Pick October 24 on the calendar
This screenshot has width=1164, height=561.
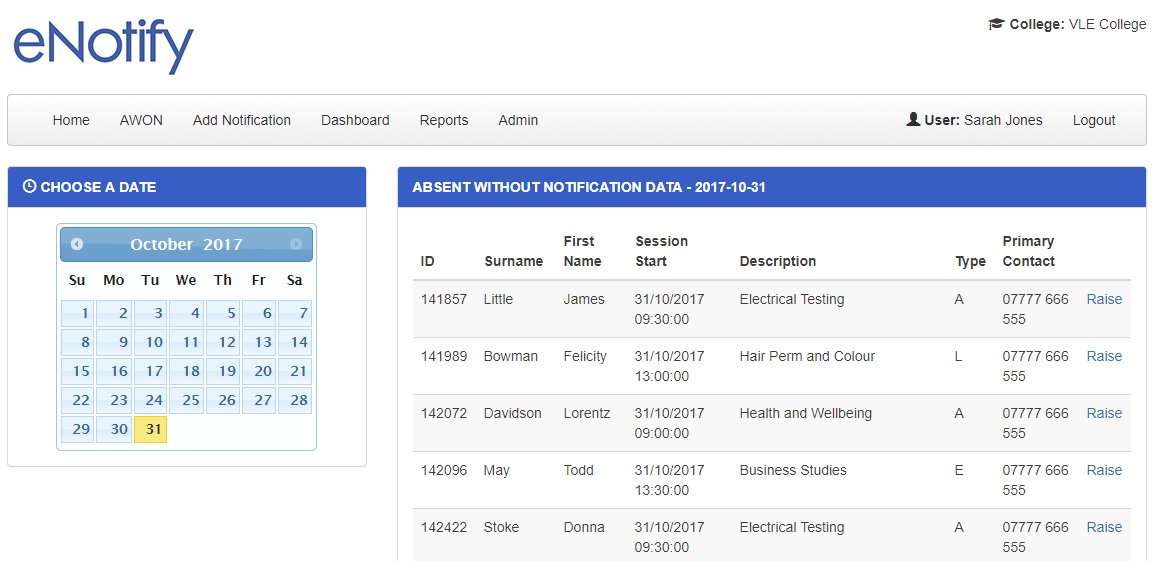pyautogui.click(x=150, y=400)
